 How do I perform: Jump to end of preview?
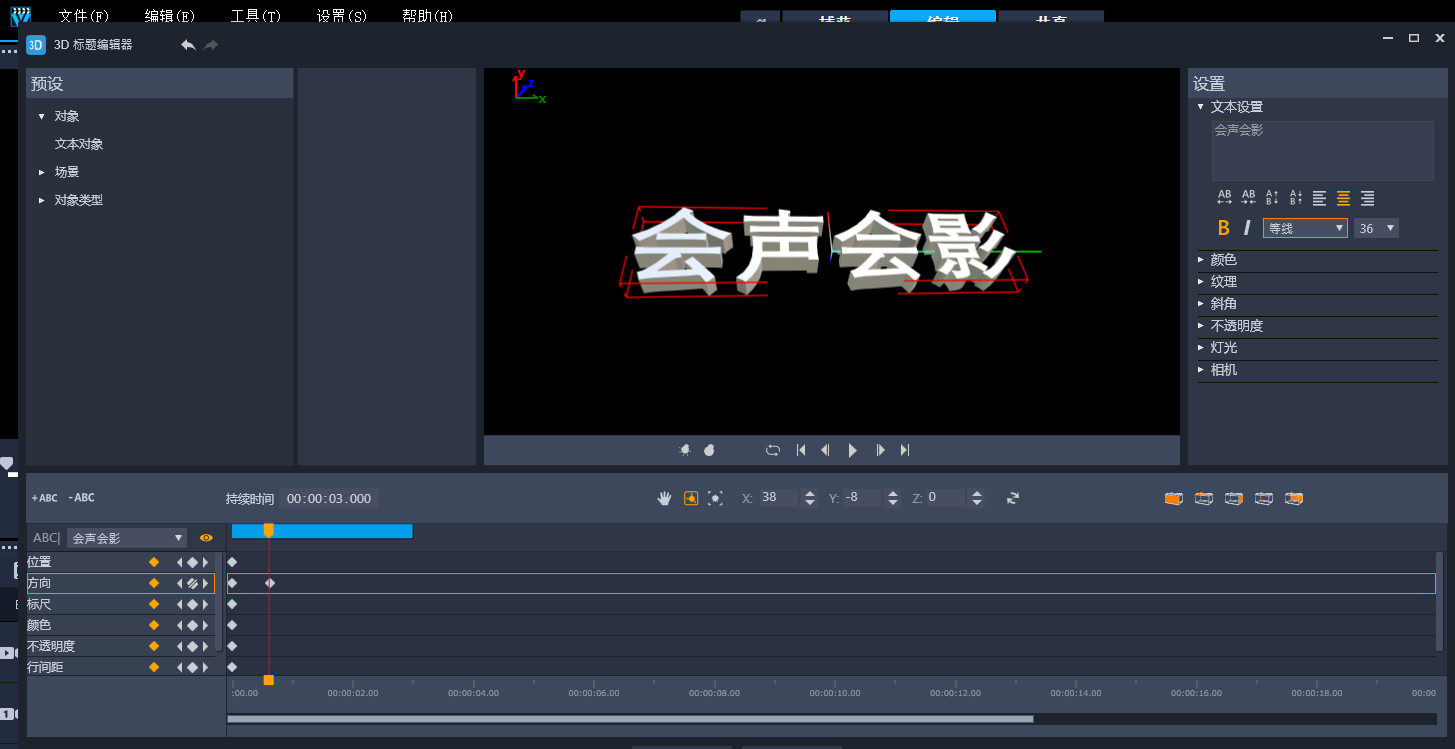(905, 450)
